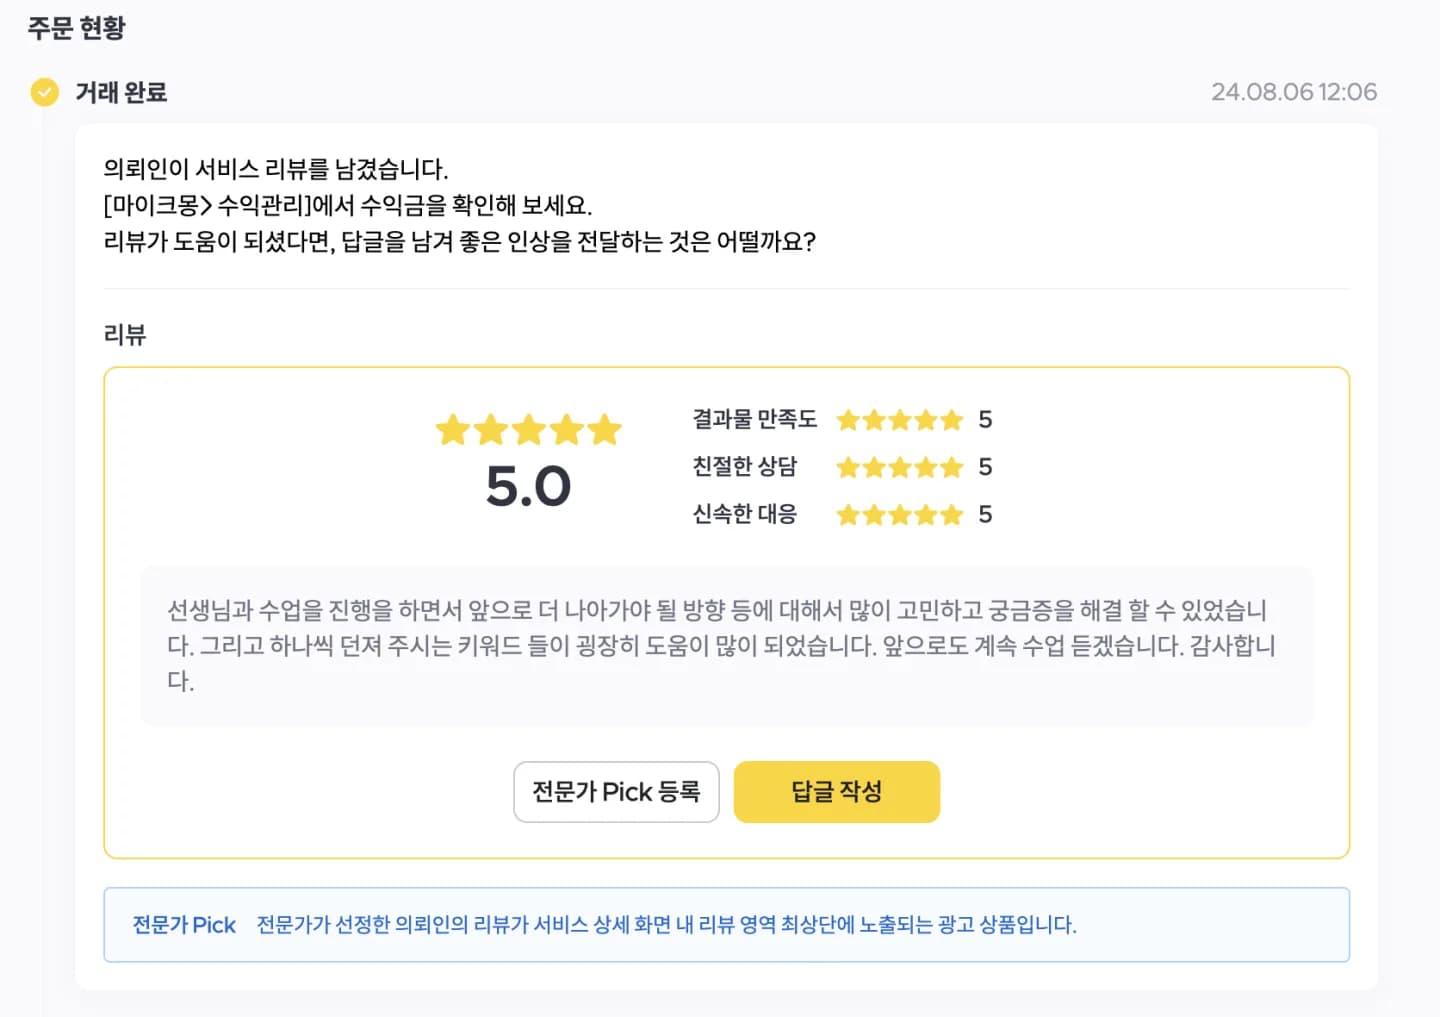Image resolution: width=1440 pixels, height=1017 pixels.
Task: Click the large five-star overall rating icons
Action: (x=528, y=430)
